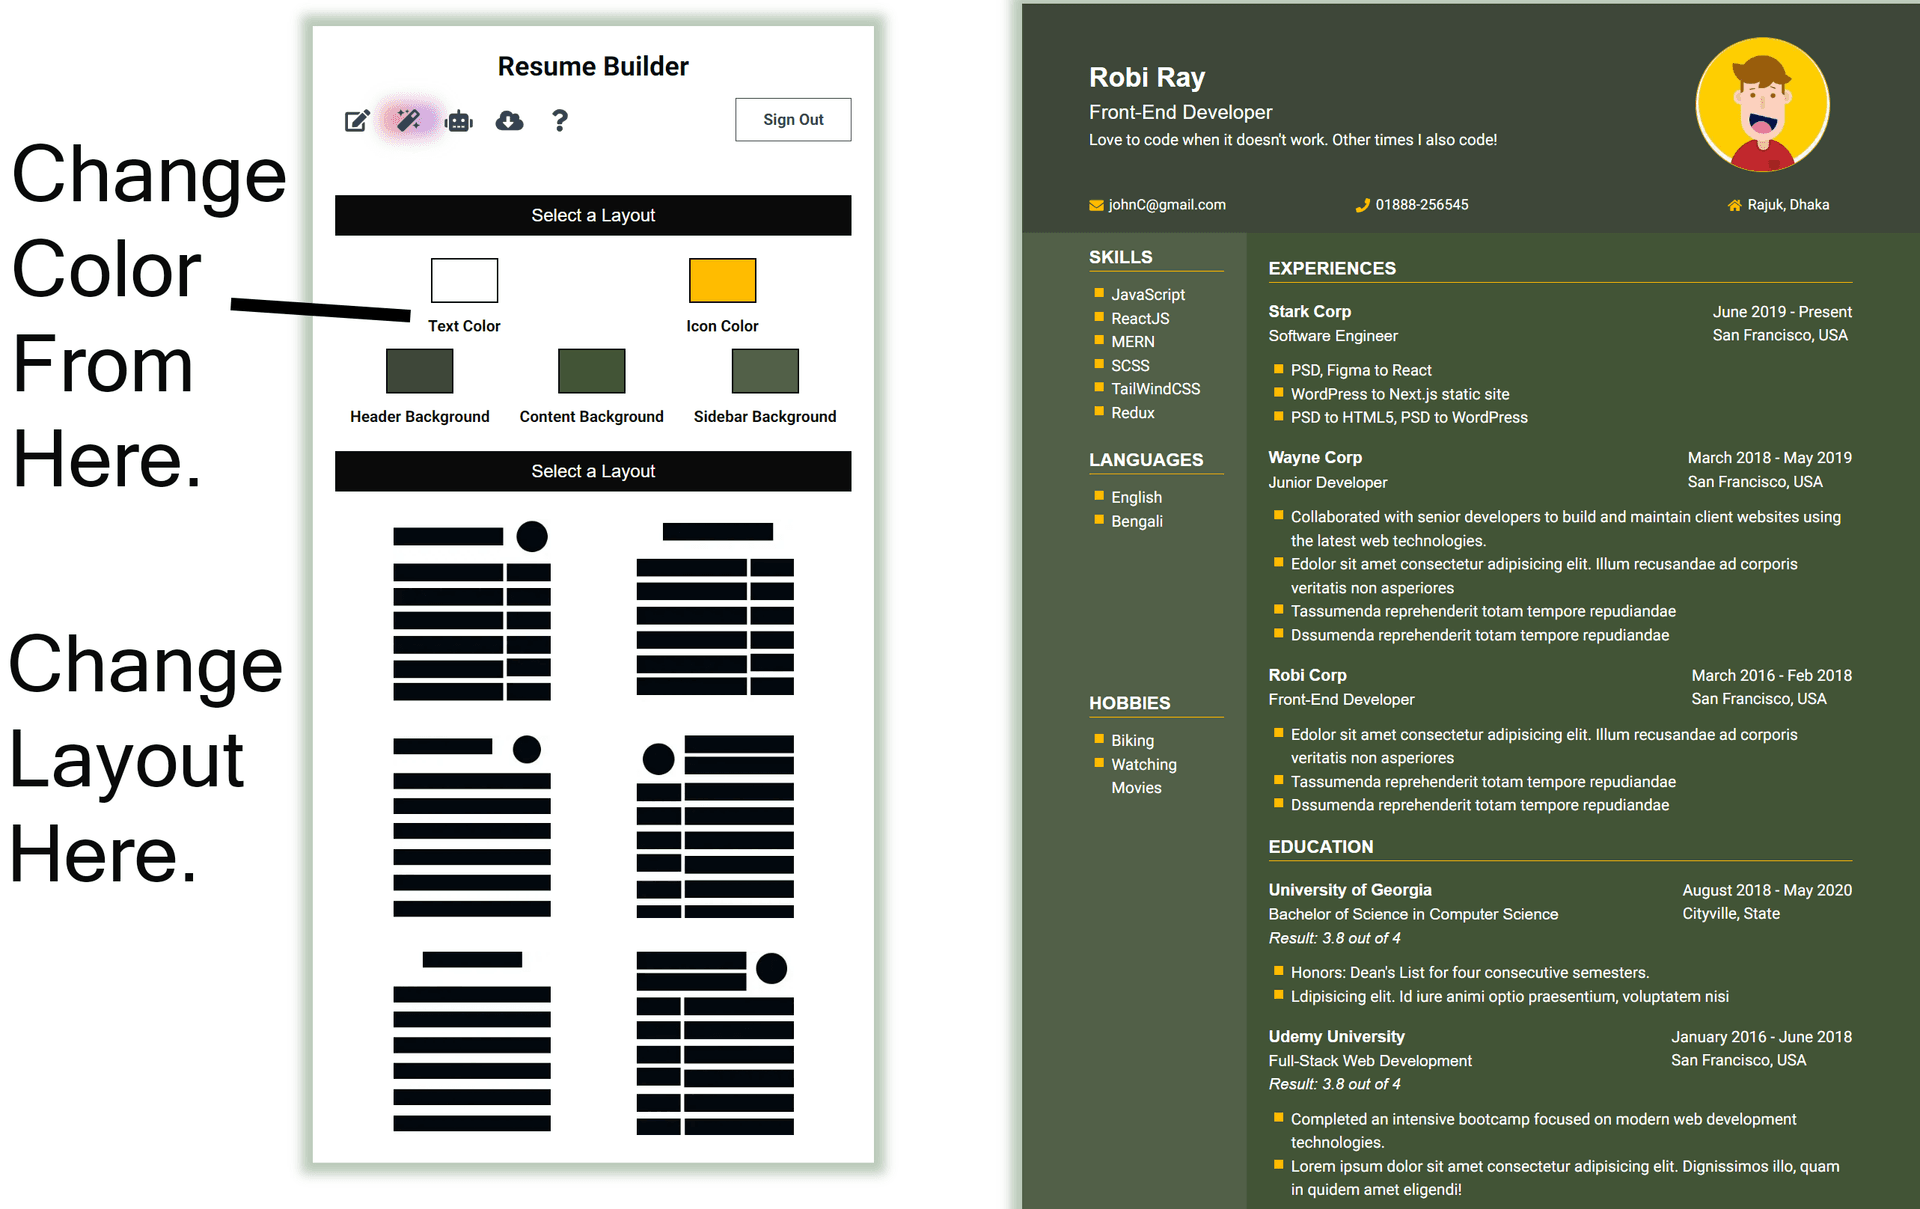Choose the two-column layout with centered header, no photo
Screen dimensions: 1920x1209
pos(715,609)
